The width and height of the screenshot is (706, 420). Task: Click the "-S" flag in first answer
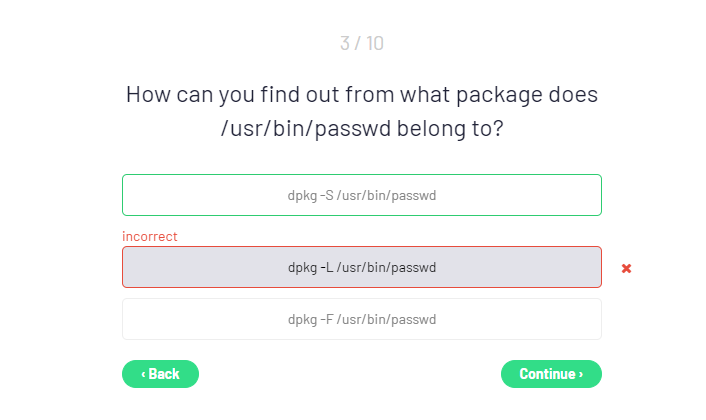click(x=326, y=195)
